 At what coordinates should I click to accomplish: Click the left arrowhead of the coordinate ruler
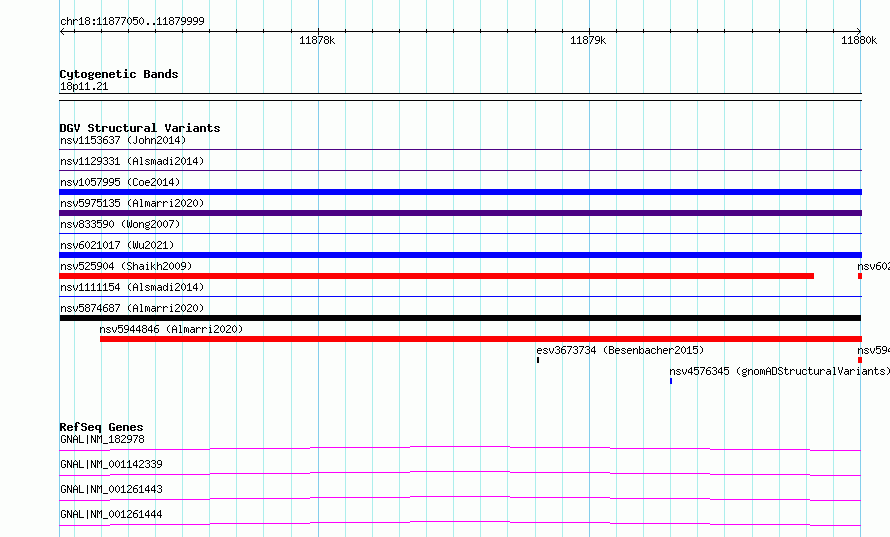pos(62,32)
